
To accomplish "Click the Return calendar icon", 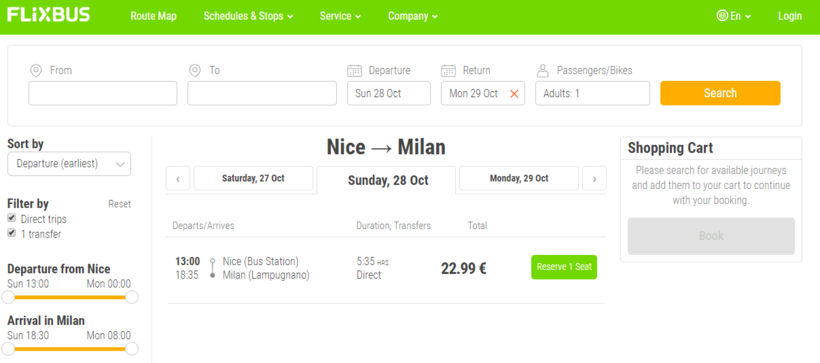I will pyautogui.click(x=448, y=70).
